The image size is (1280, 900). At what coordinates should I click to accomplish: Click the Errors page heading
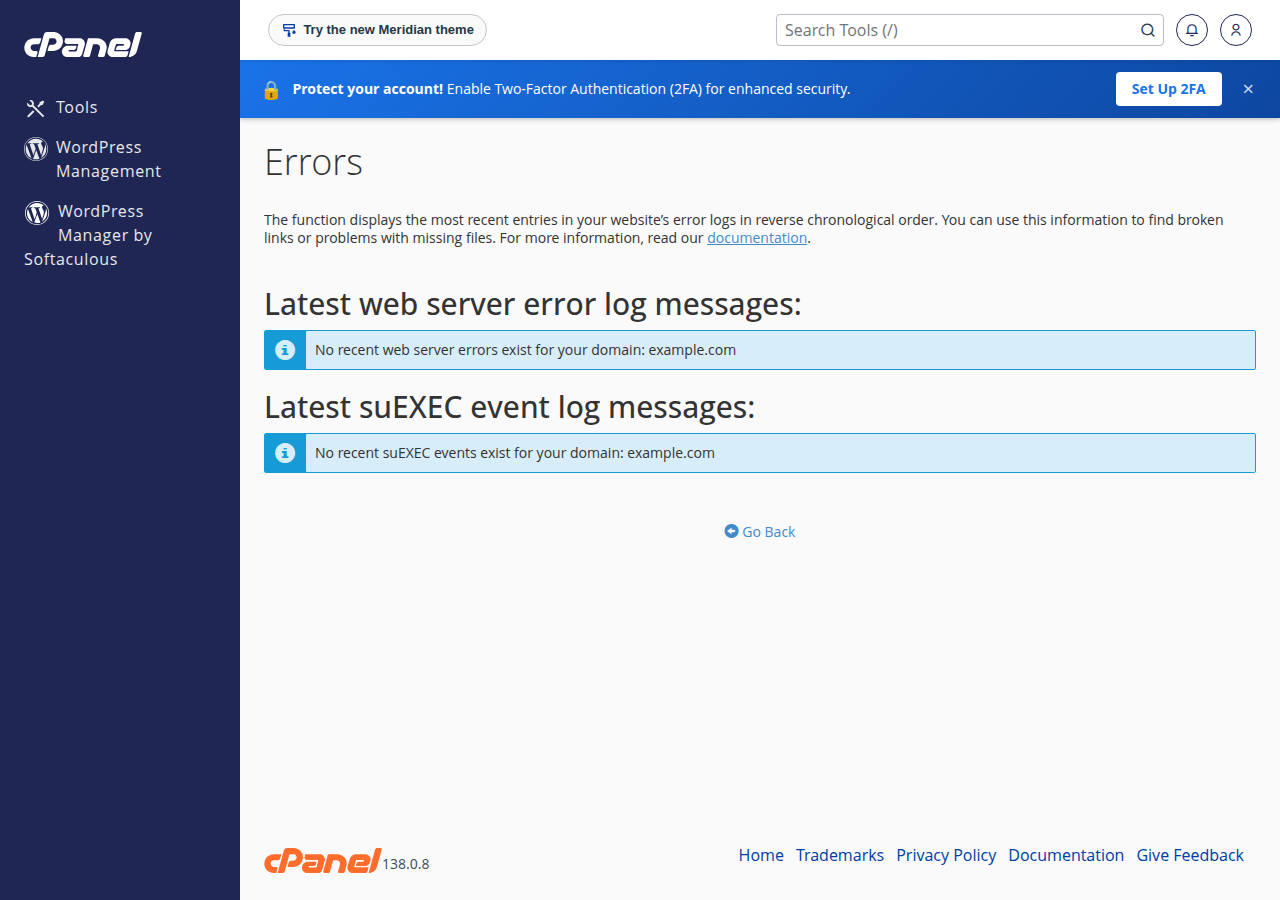click(313, 162)
